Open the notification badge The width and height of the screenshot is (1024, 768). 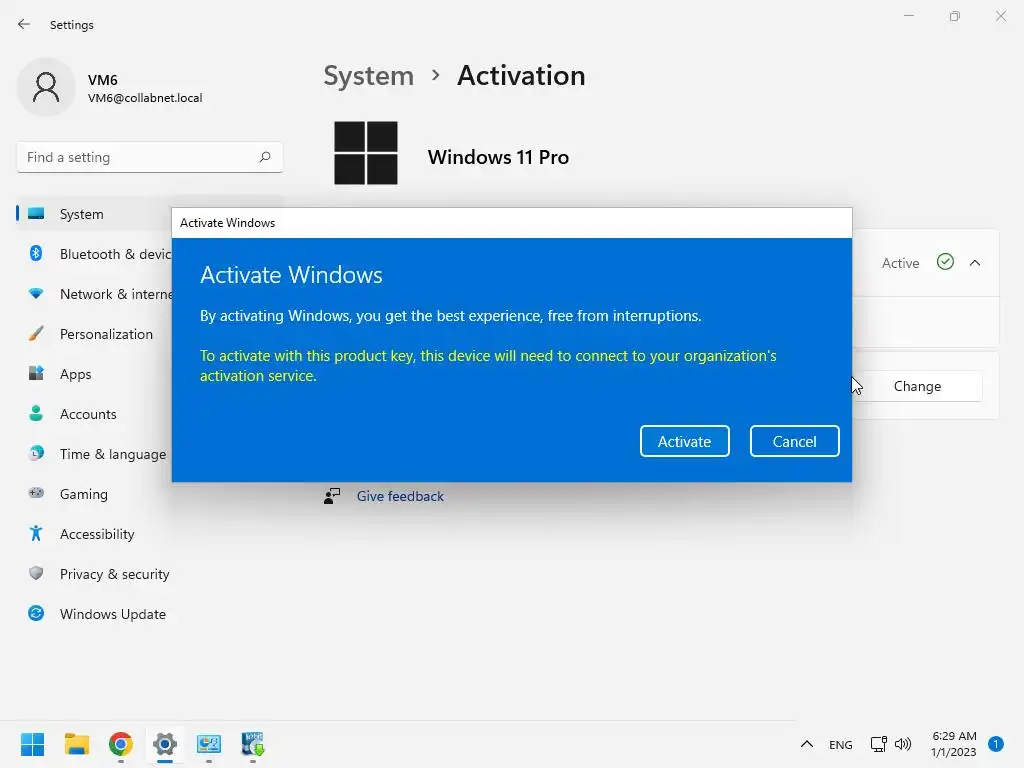996,744
